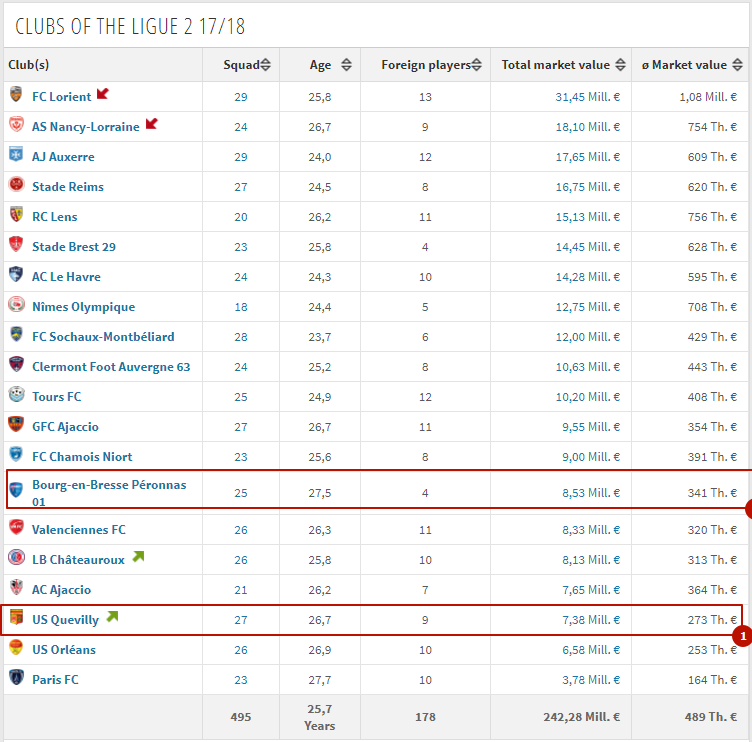Open the Nîmes Olympique club page
This screenshot has height=742, width=752.
[83, 307]
